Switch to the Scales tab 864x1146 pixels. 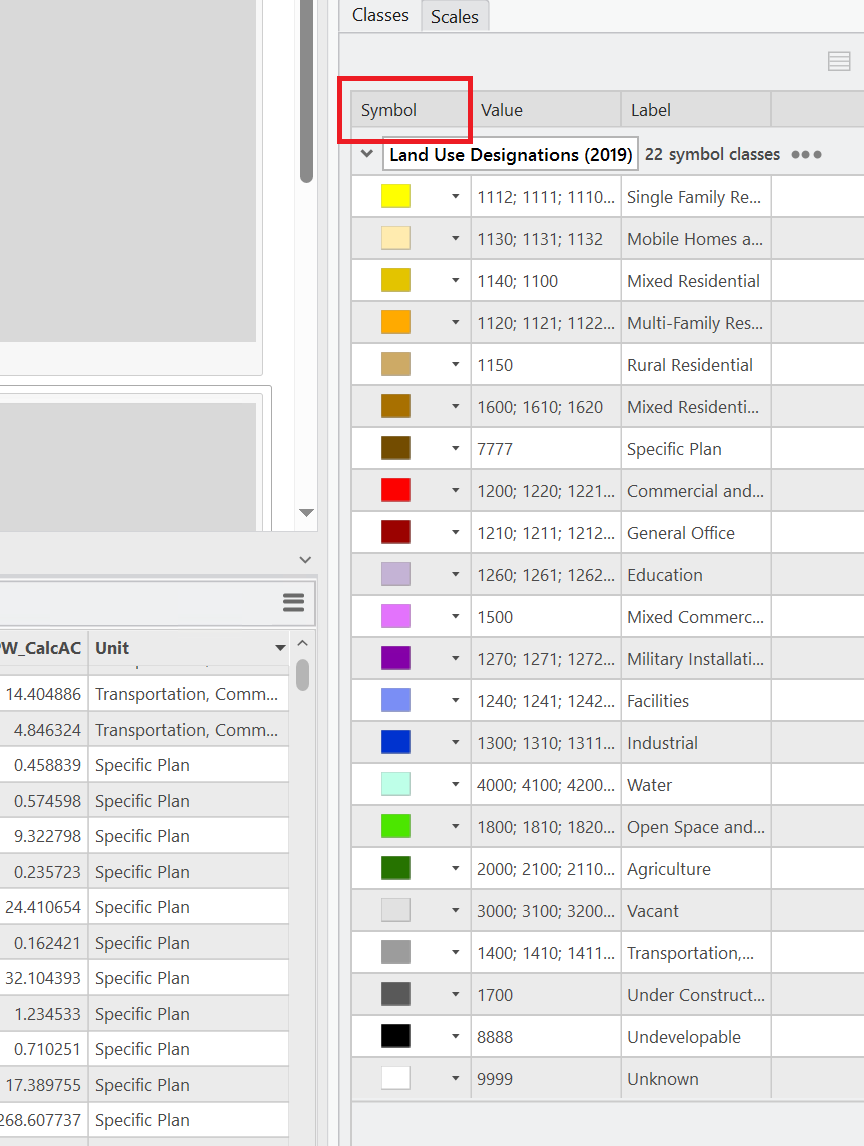pyautogui.click(x=454, y=16)
